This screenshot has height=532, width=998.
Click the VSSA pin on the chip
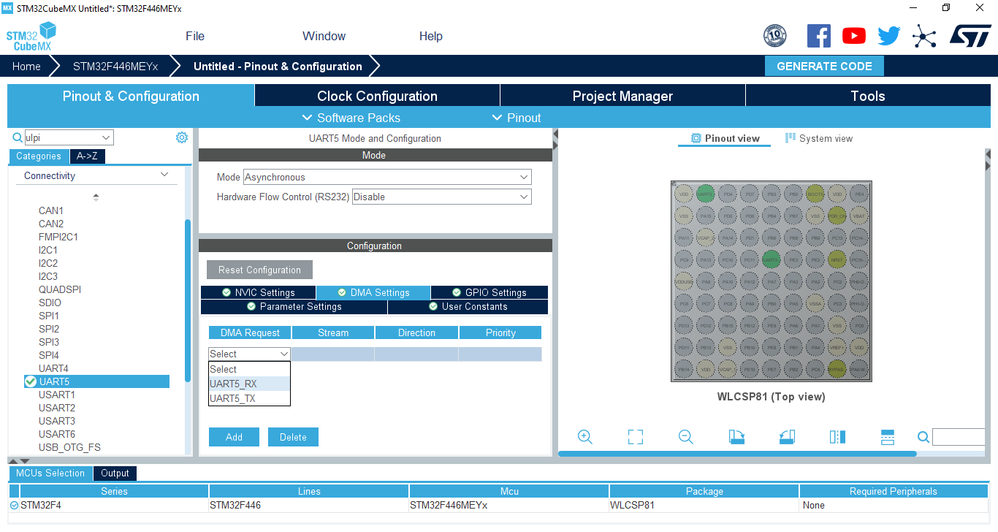pyautogui.click(x=815, y=304)
